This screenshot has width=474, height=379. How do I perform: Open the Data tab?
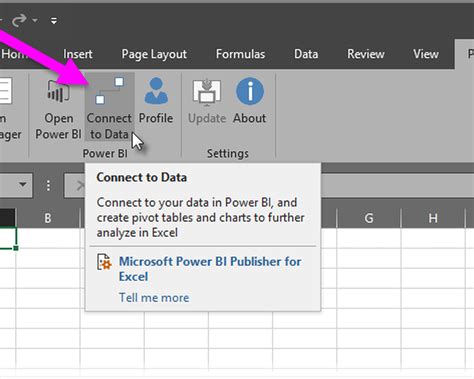[x=306, y=54]
